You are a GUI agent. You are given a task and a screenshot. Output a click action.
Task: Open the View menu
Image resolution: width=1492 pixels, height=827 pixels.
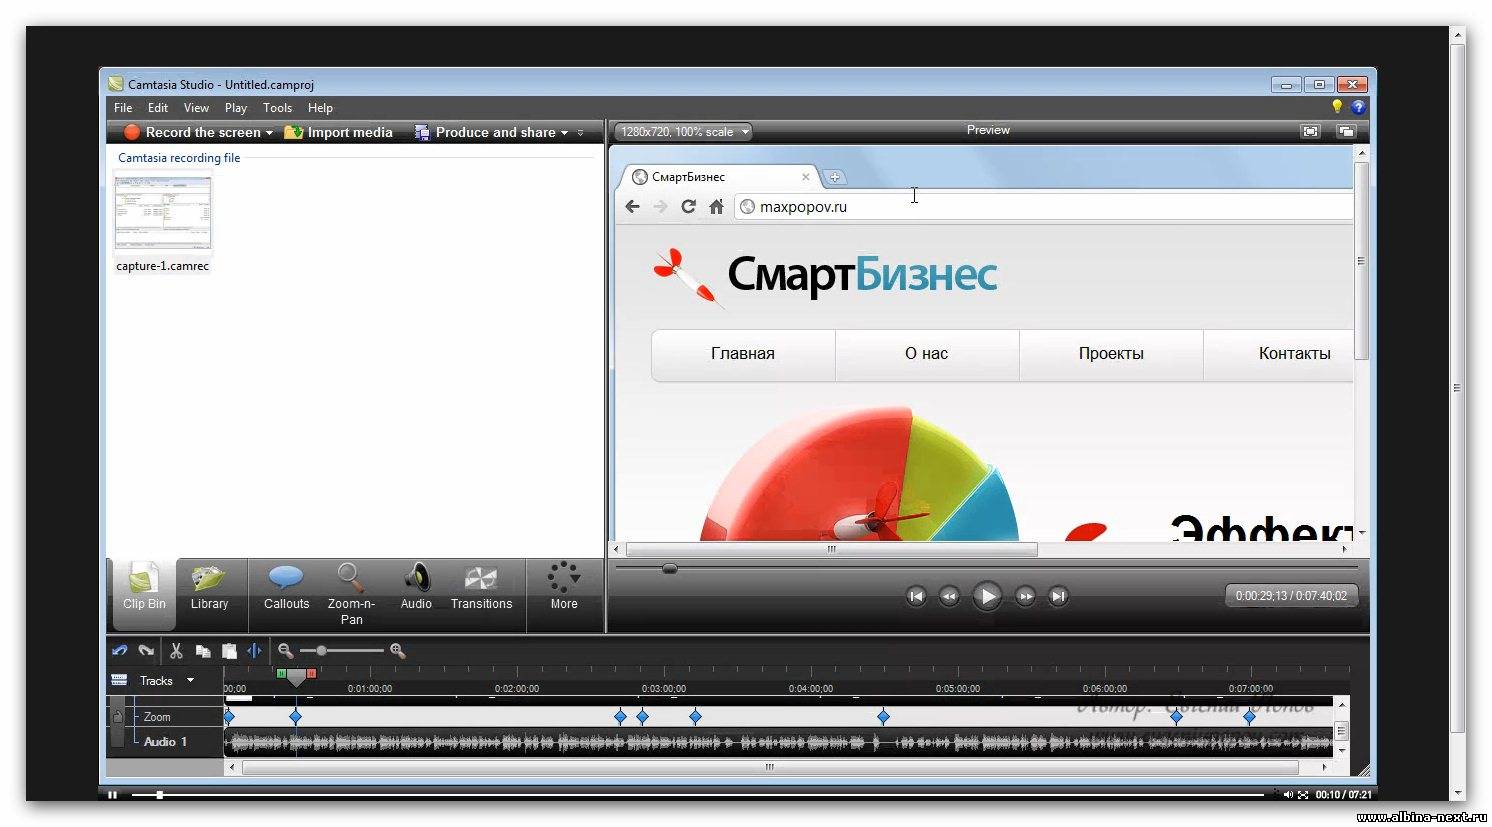pos(196,108)
